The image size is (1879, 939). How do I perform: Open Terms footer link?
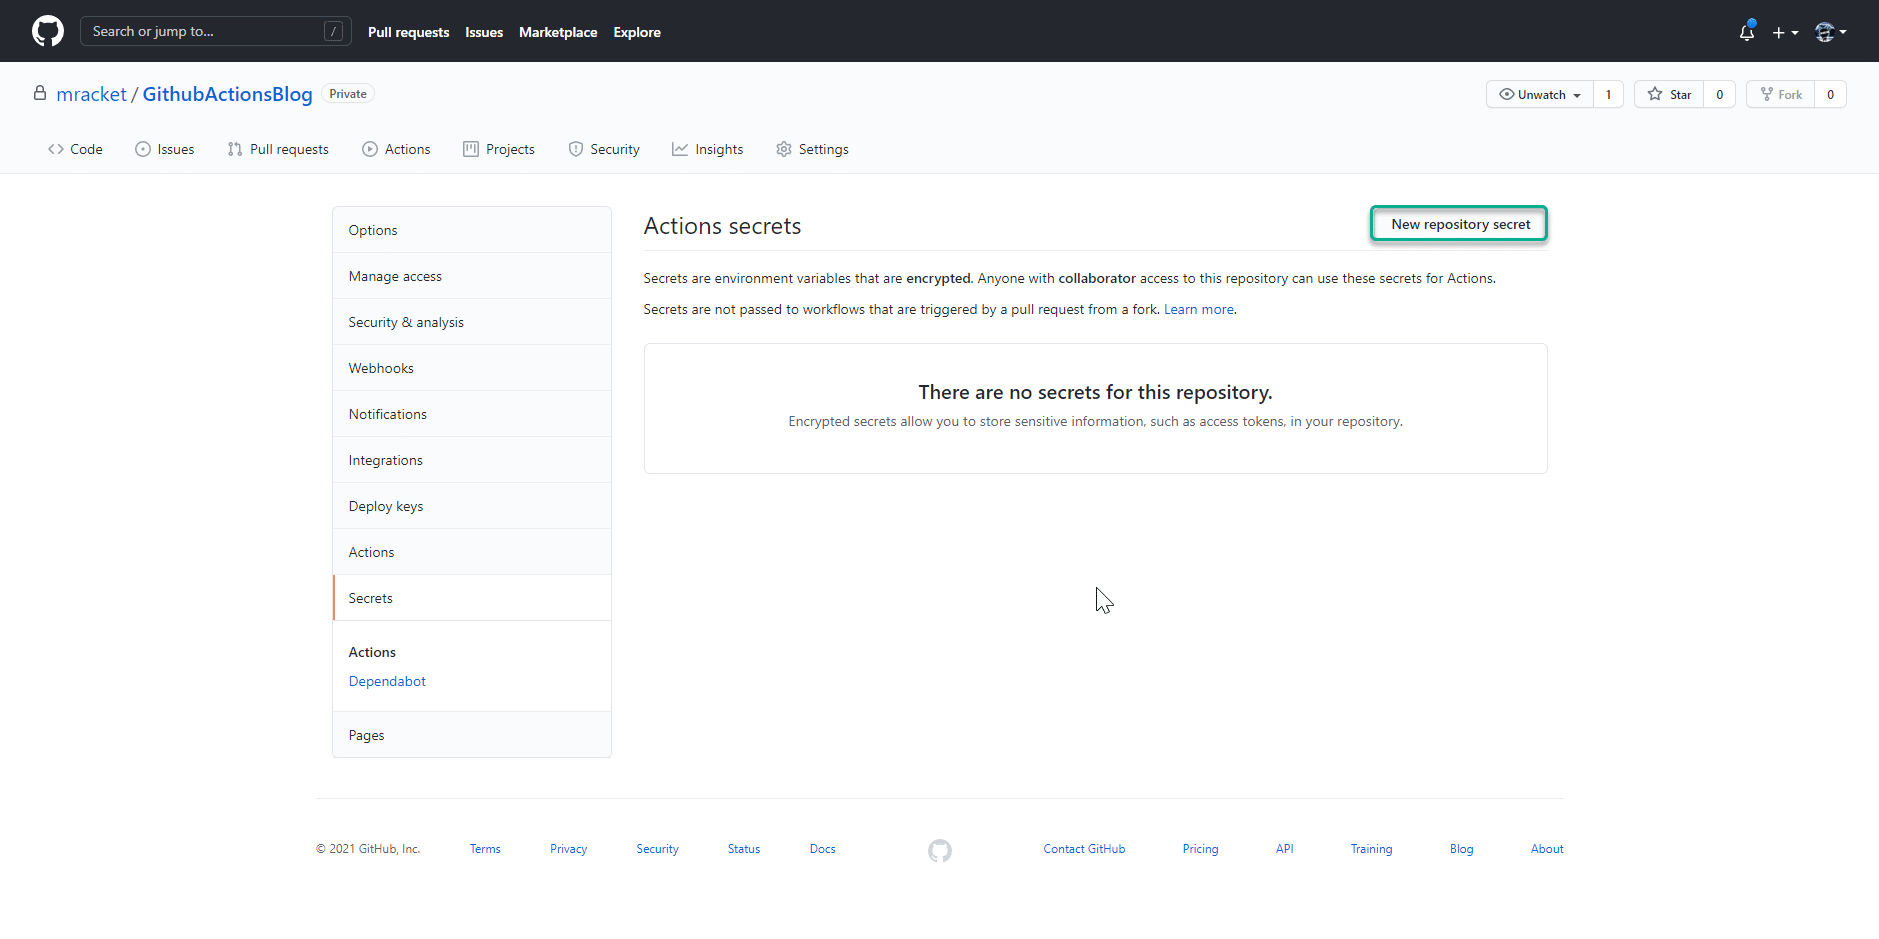[485, 849]
